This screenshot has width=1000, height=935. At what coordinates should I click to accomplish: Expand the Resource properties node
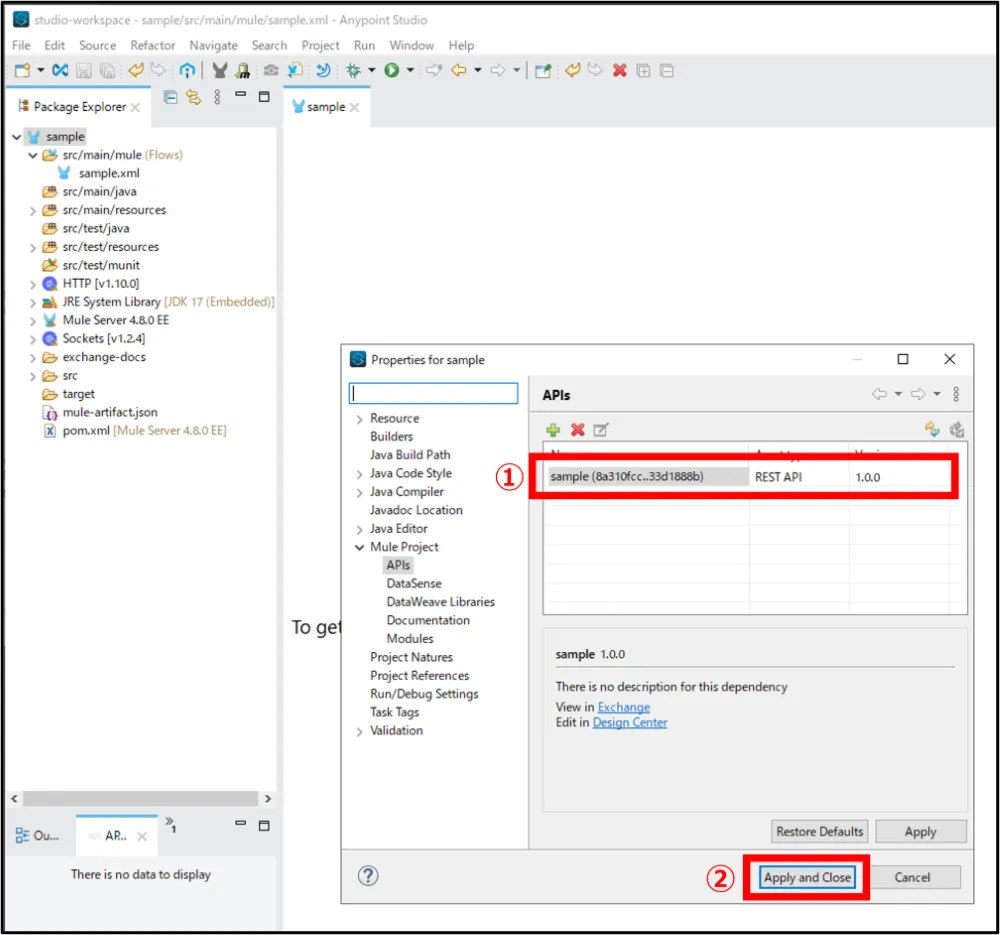coord(359,419)
